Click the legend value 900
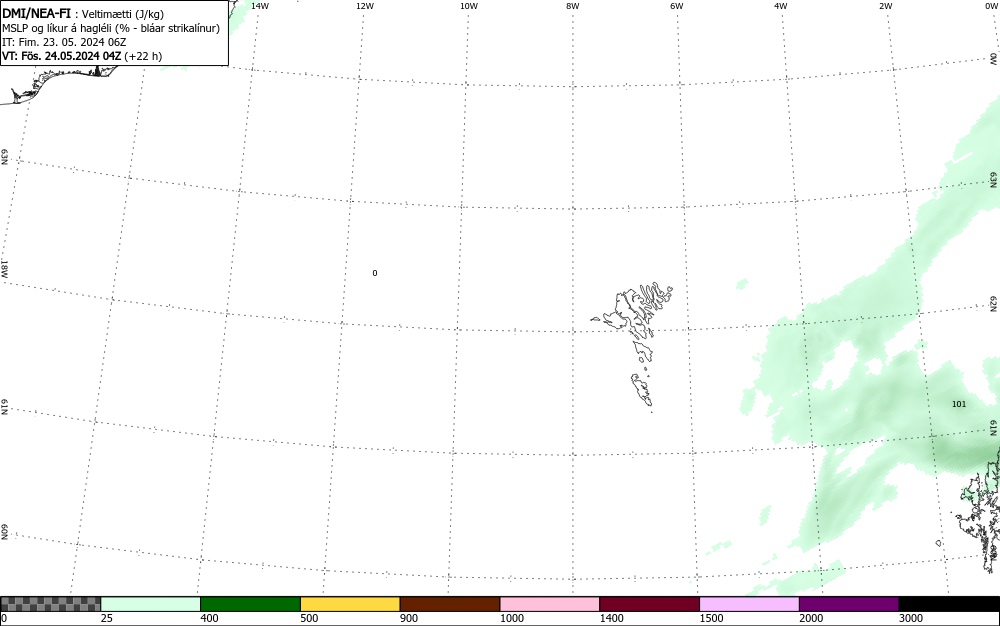 (409, 618)
